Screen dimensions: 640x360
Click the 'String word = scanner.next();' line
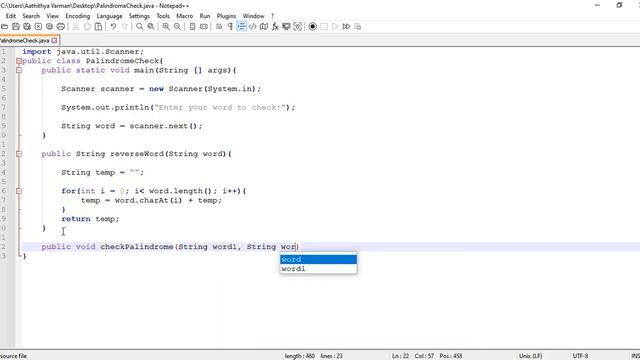pyautogui.click(x=132, y=126)
